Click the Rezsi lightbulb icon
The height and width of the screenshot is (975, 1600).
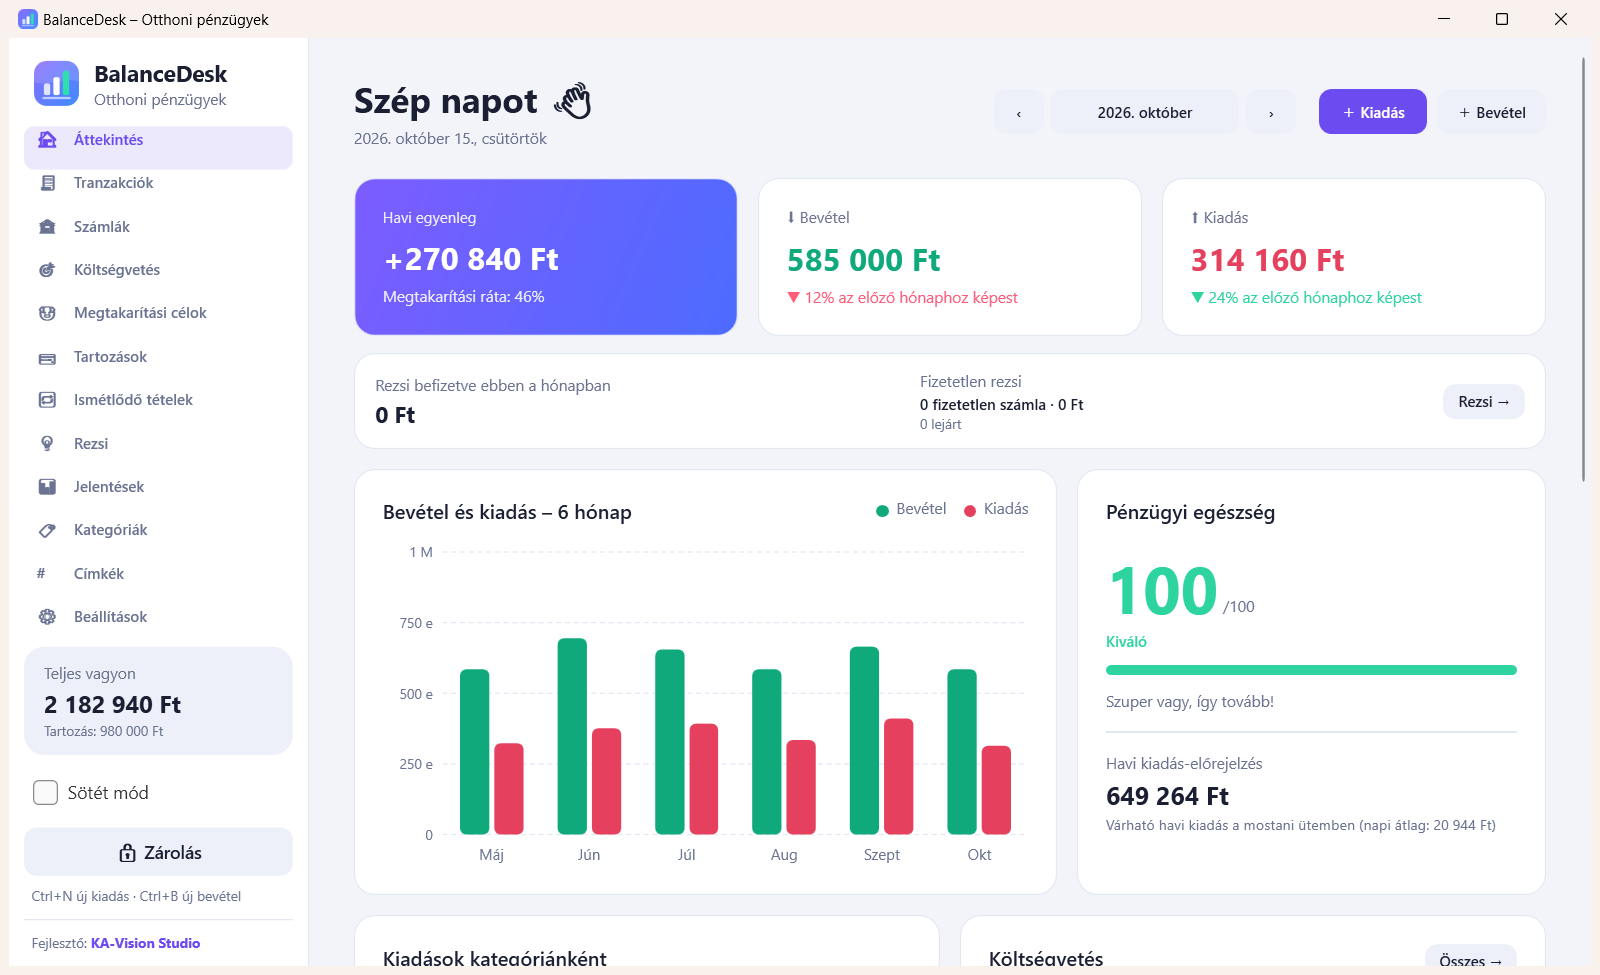pyautogui.click(x=47, y=443)
